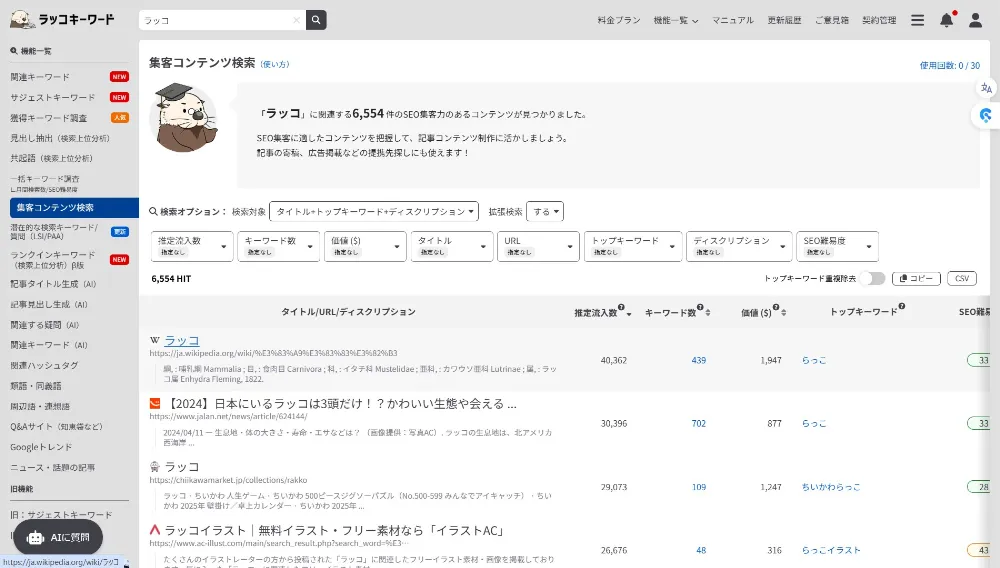
Task: Expand 推定流入数 filter dropdown
Action: pos(192,246)
